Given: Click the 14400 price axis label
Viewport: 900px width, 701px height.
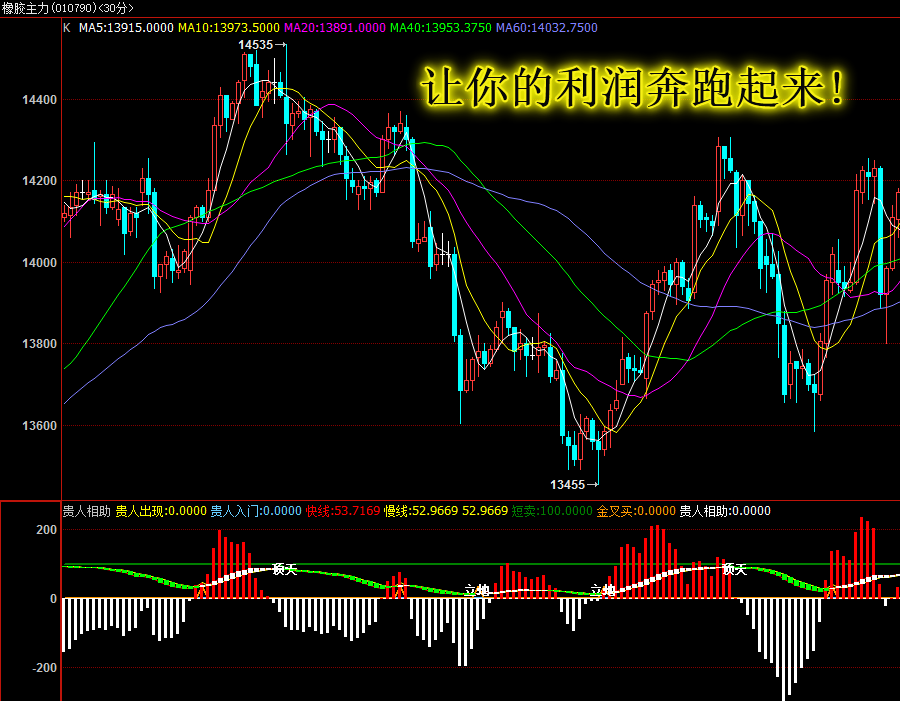Looking at the screenshot, I should tap(40, 100).
